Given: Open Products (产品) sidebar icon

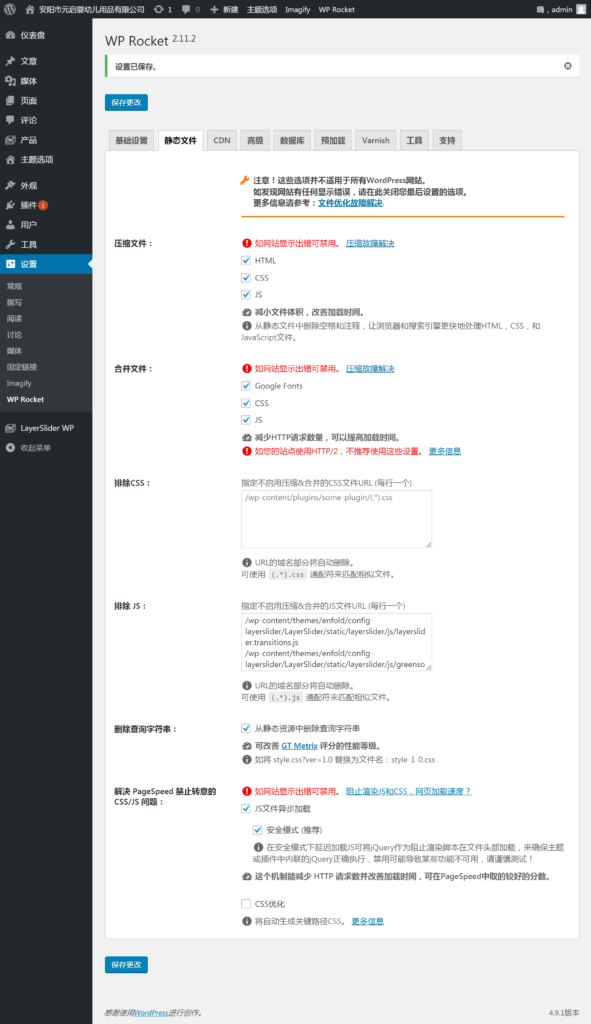Looking at the screenshot, I should point(10,140).
